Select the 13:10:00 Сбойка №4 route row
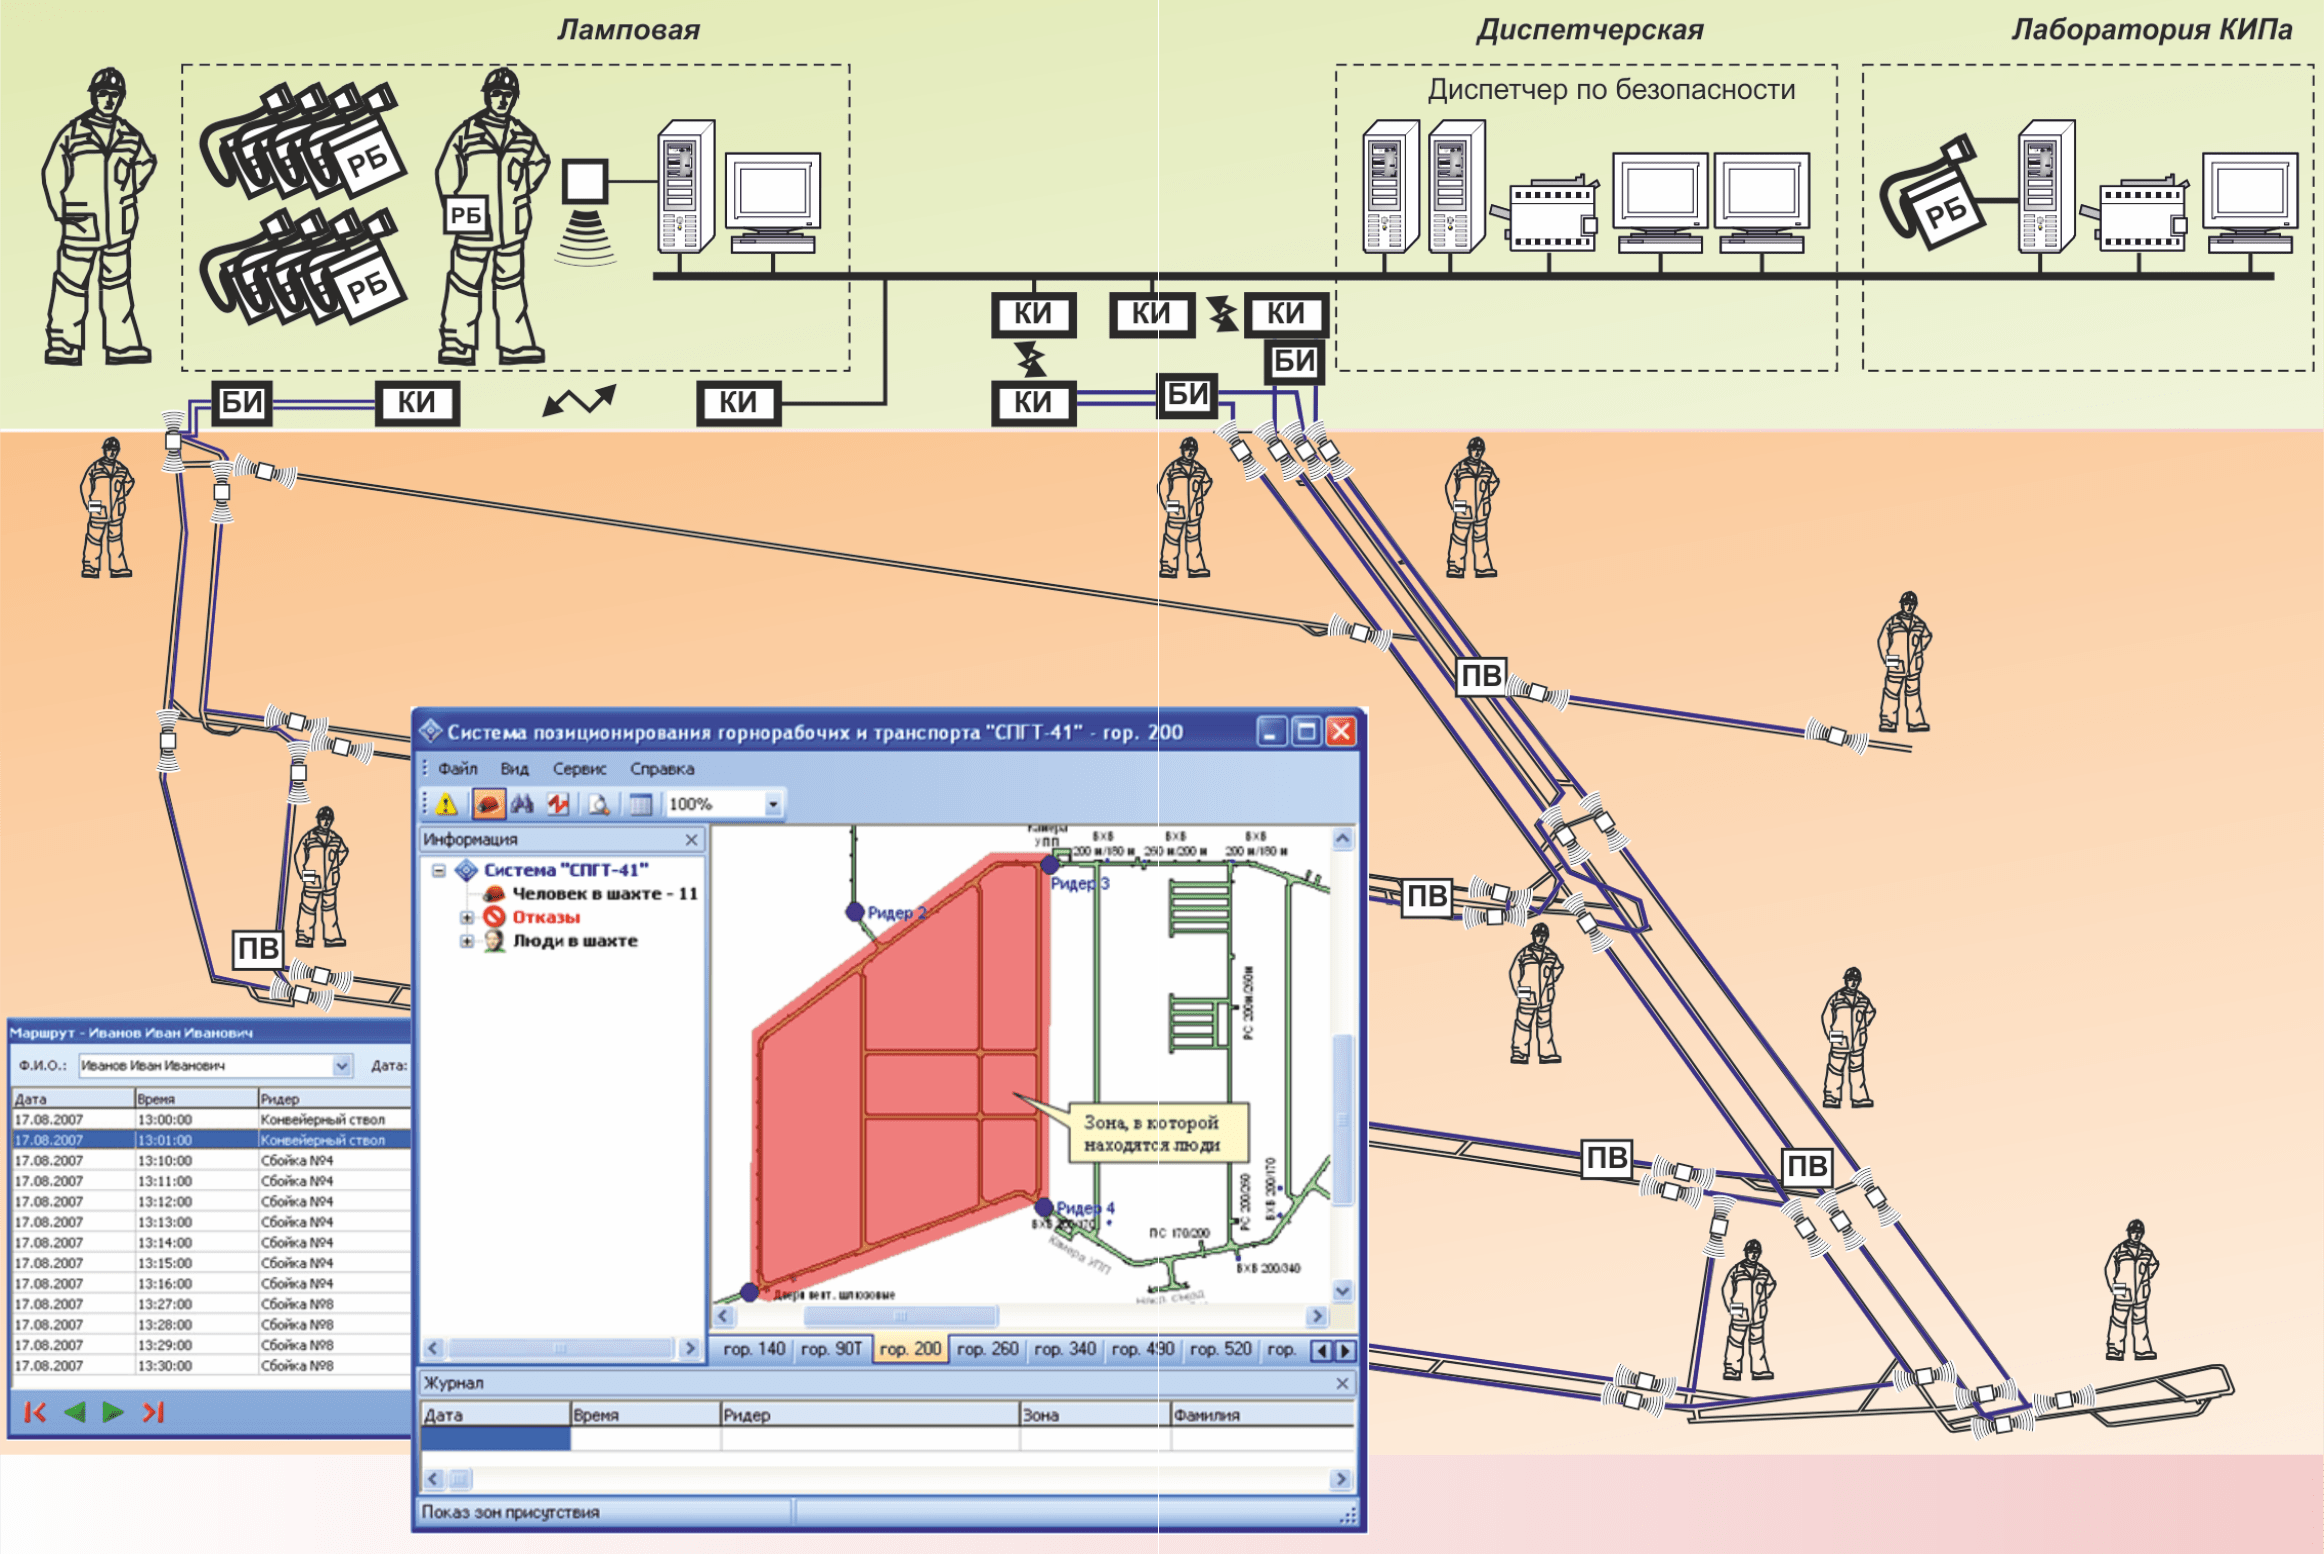The height and width of the screenshot is (1554, 2324). (211, 1160)
